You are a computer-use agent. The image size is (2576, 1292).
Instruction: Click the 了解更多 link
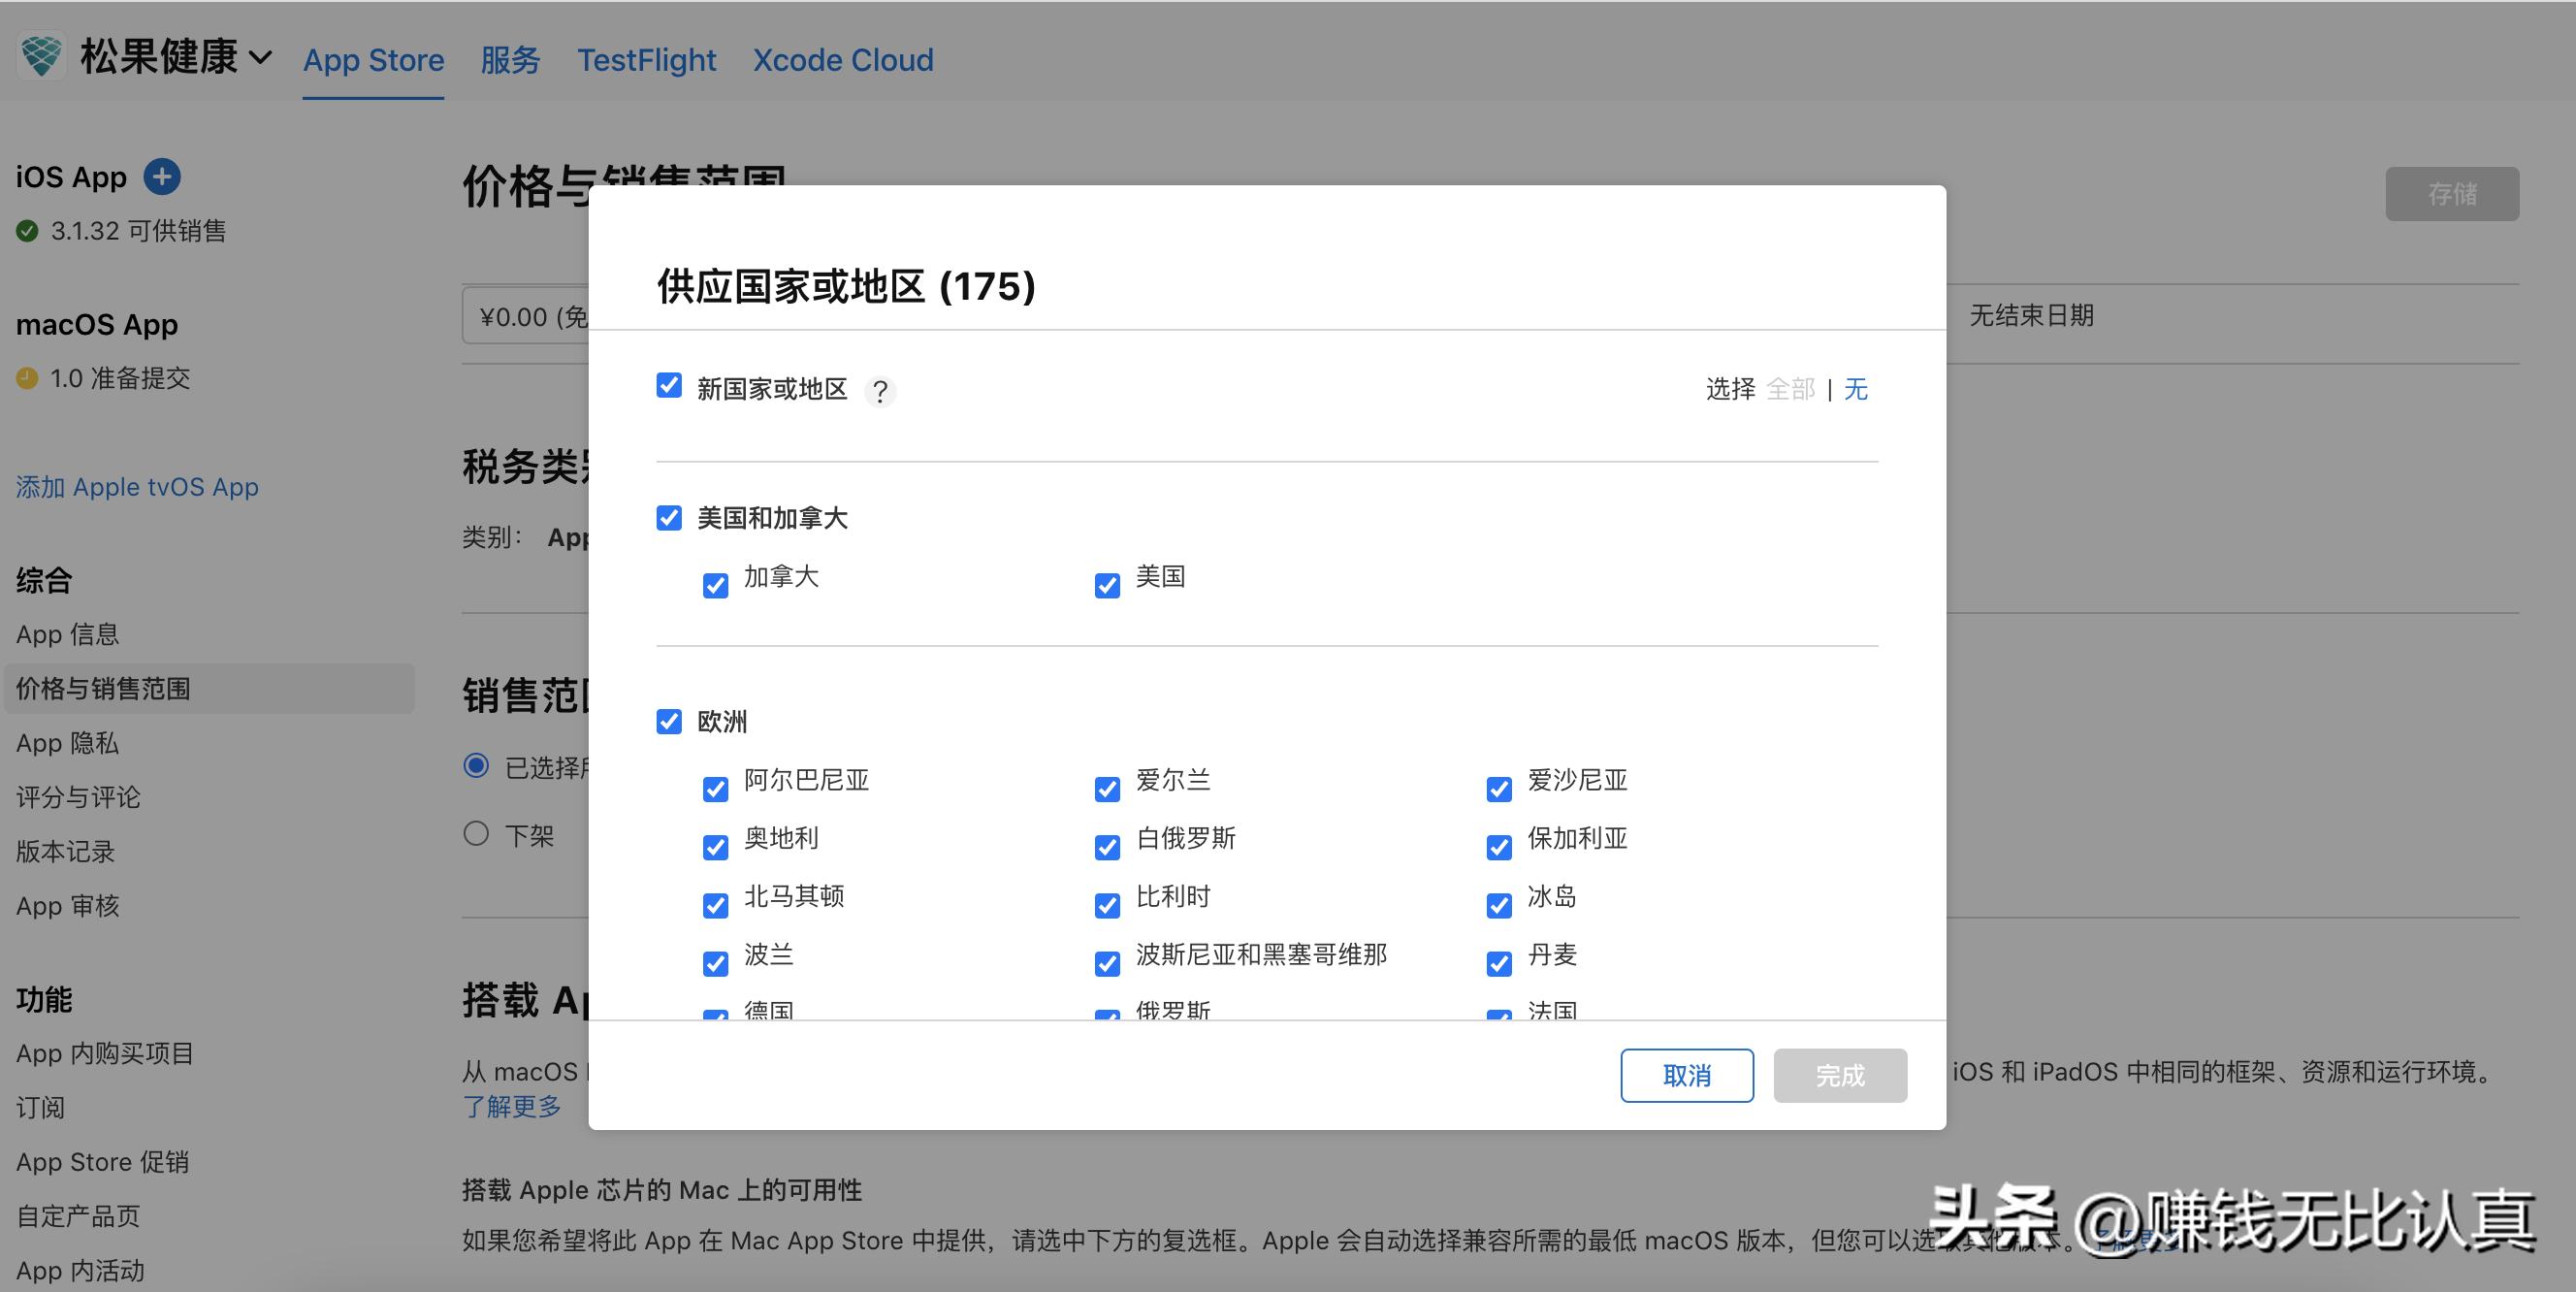[511, 1106]
